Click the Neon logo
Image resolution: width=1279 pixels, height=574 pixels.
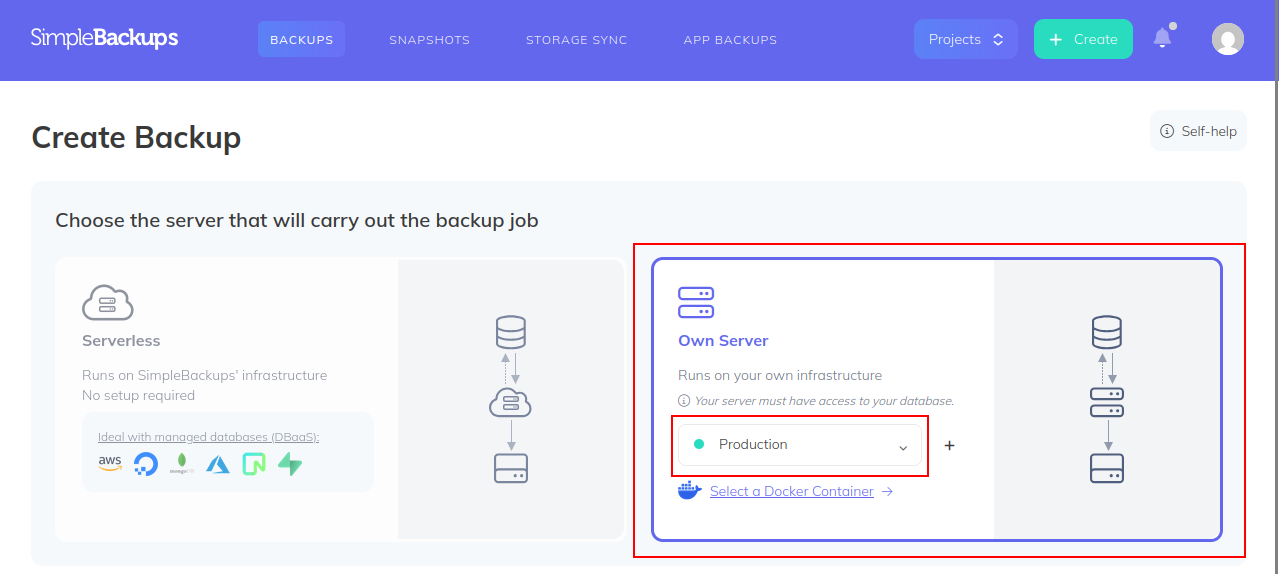pyautogui.click(x=254, y=463)
